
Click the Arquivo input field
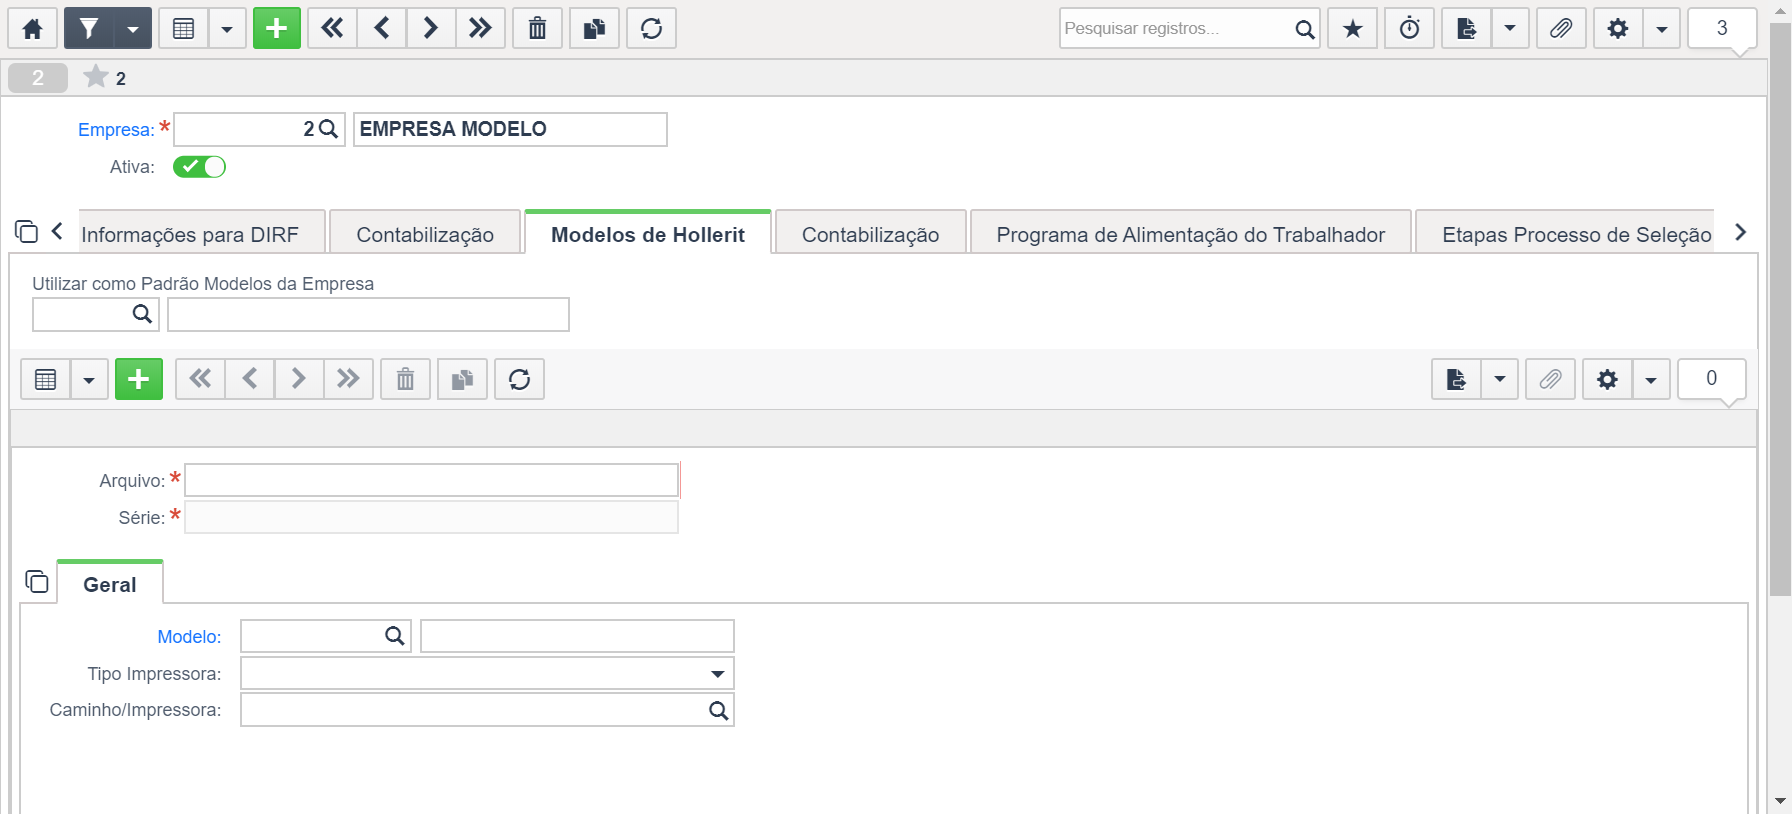(431, 480)
